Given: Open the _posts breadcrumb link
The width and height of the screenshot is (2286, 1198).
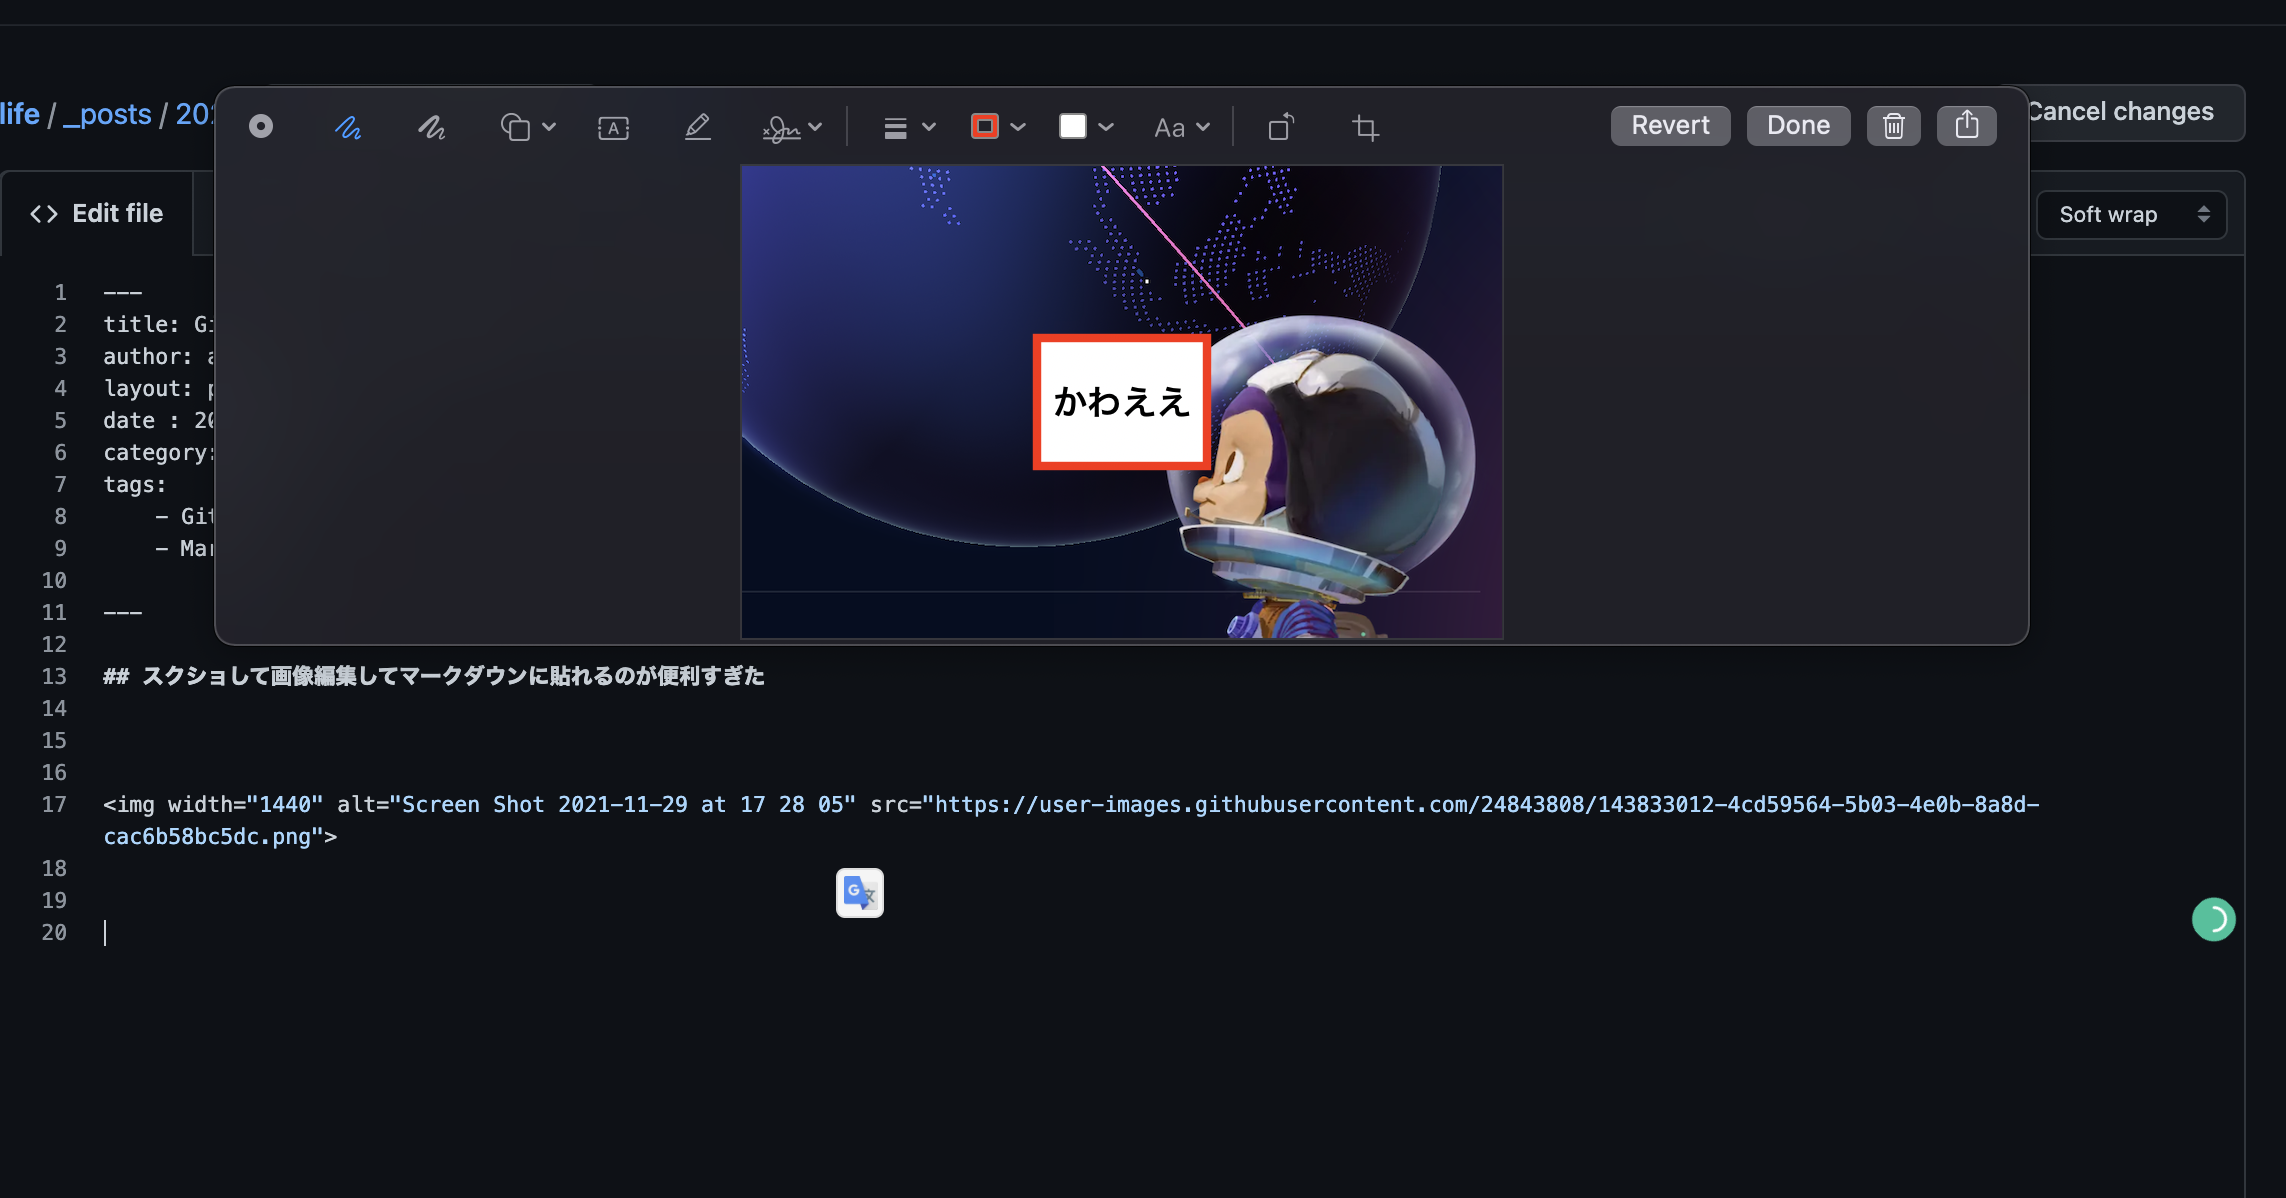Looking at the screenshot, I should (x=107, y=114).
